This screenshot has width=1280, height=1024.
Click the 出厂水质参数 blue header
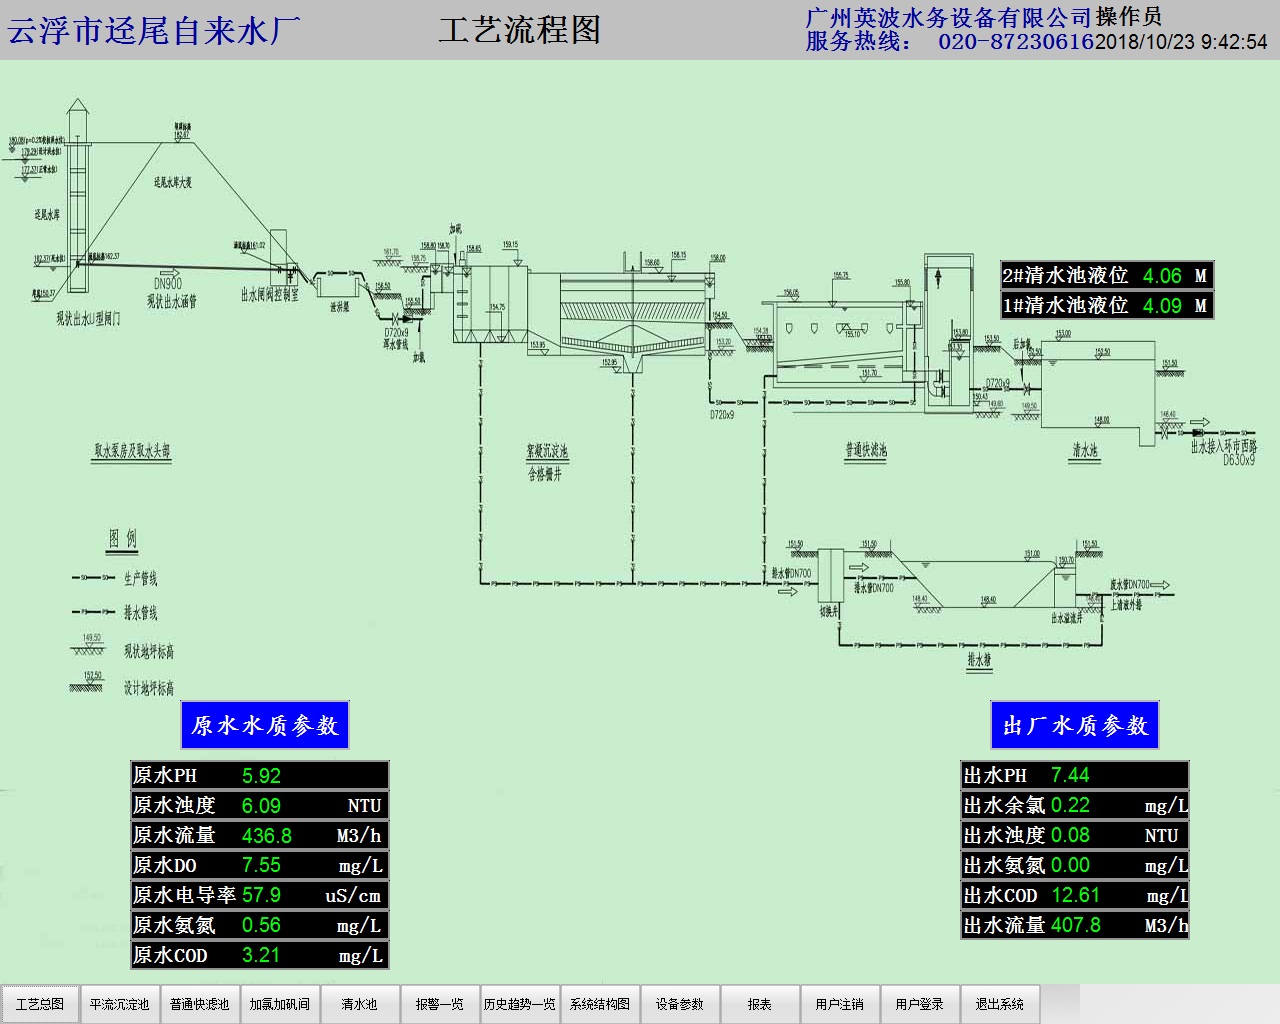click(x=1075, y=725)
